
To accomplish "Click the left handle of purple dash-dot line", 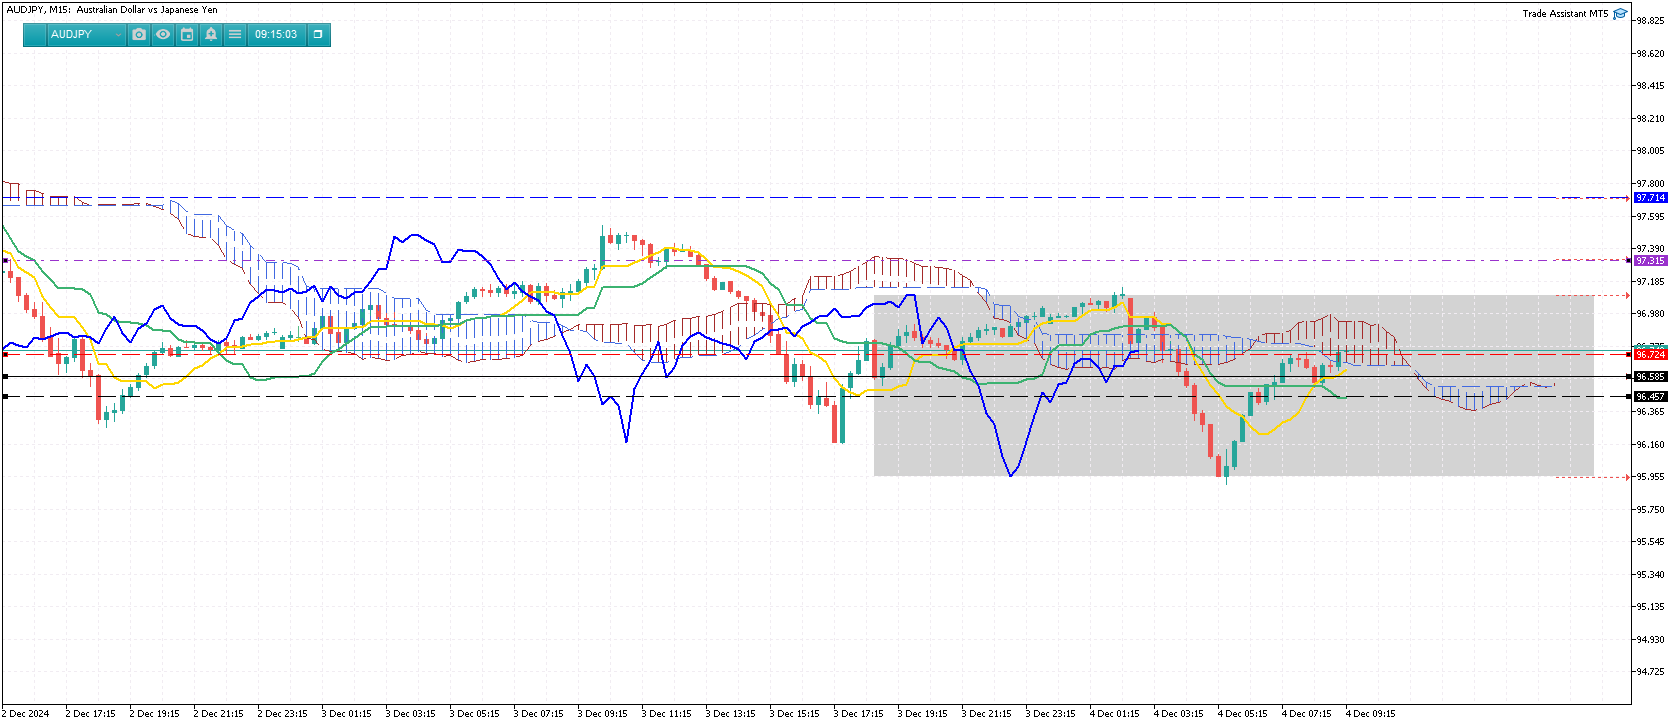I will point(5,261).
